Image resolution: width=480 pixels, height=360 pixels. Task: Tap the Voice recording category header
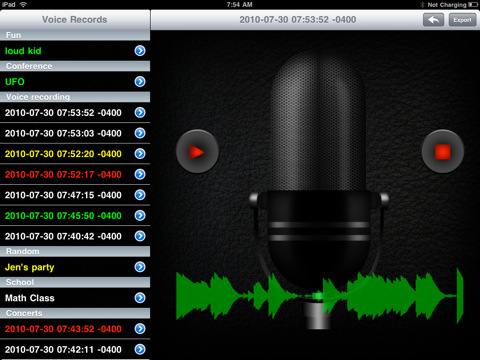pos(75,97)
